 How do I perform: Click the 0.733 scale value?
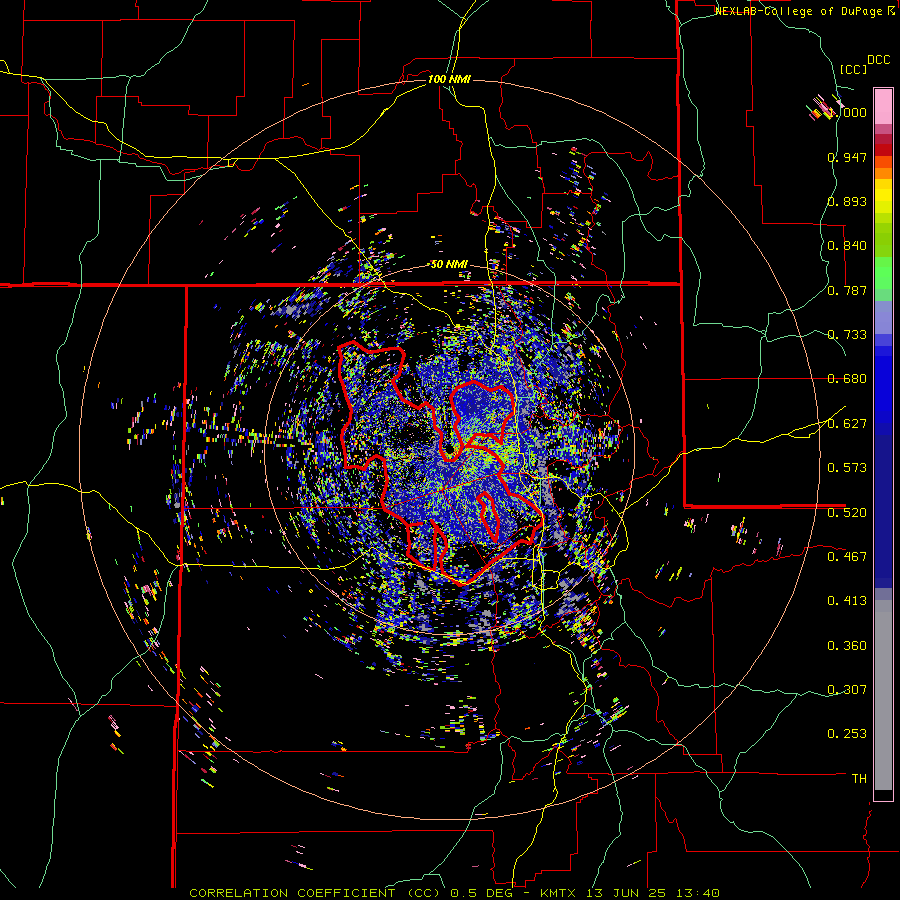tap(847, 335)
